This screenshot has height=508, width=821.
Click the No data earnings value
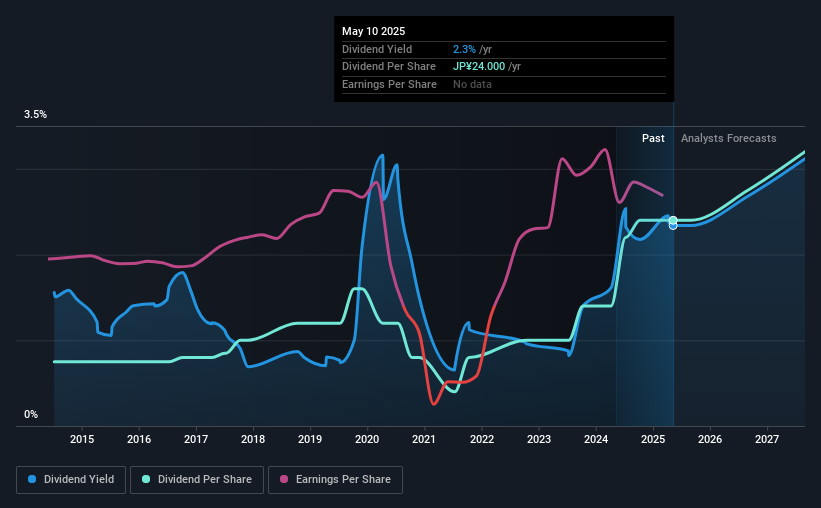[x=472, y=84]
